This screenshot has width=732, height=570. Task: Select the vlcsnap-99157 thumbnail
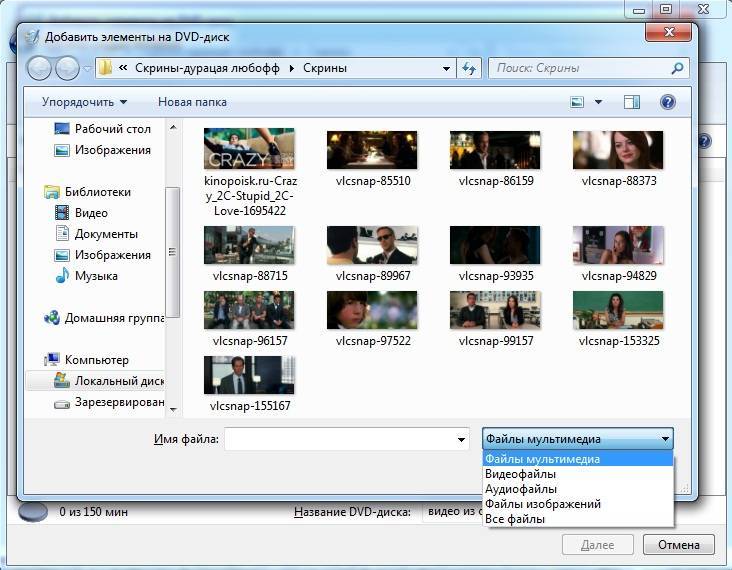coord(495,310)
